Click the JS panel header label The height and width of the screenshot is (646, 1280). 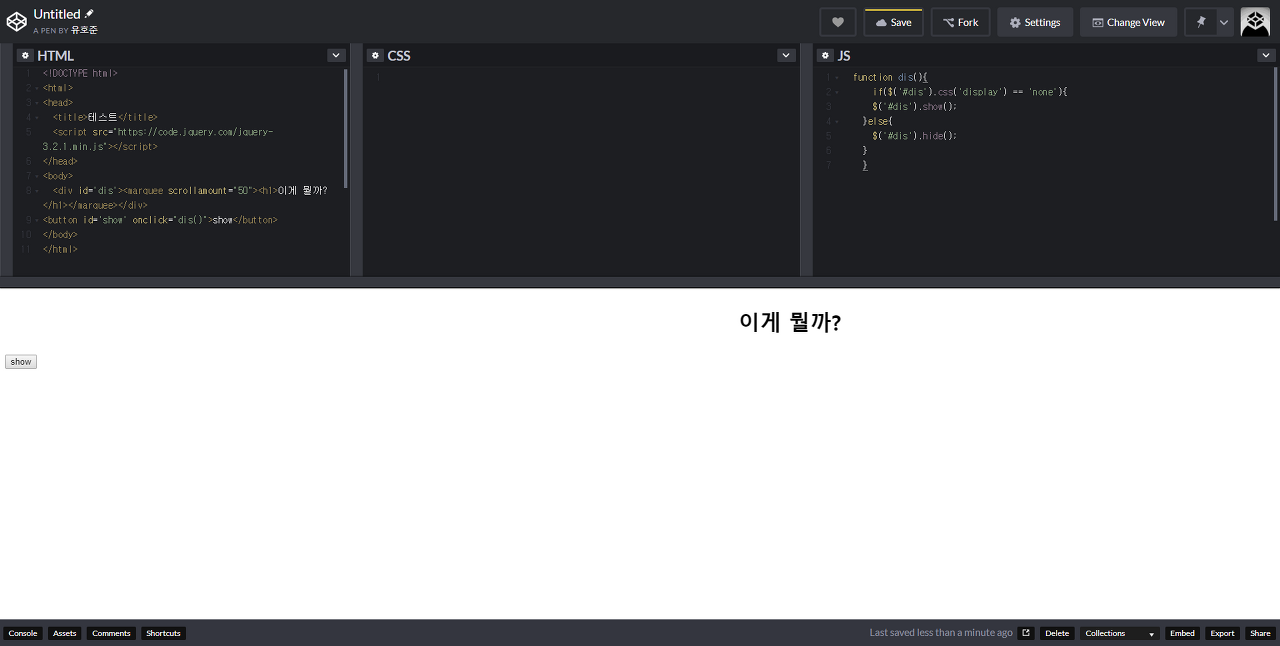pos(844,55)
